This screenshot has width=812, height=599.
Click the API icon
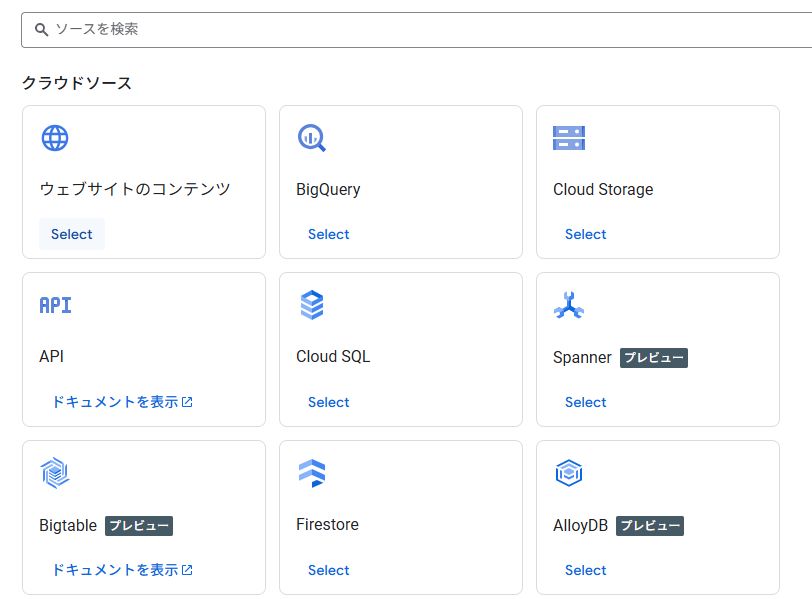click(x=55, y=305)
